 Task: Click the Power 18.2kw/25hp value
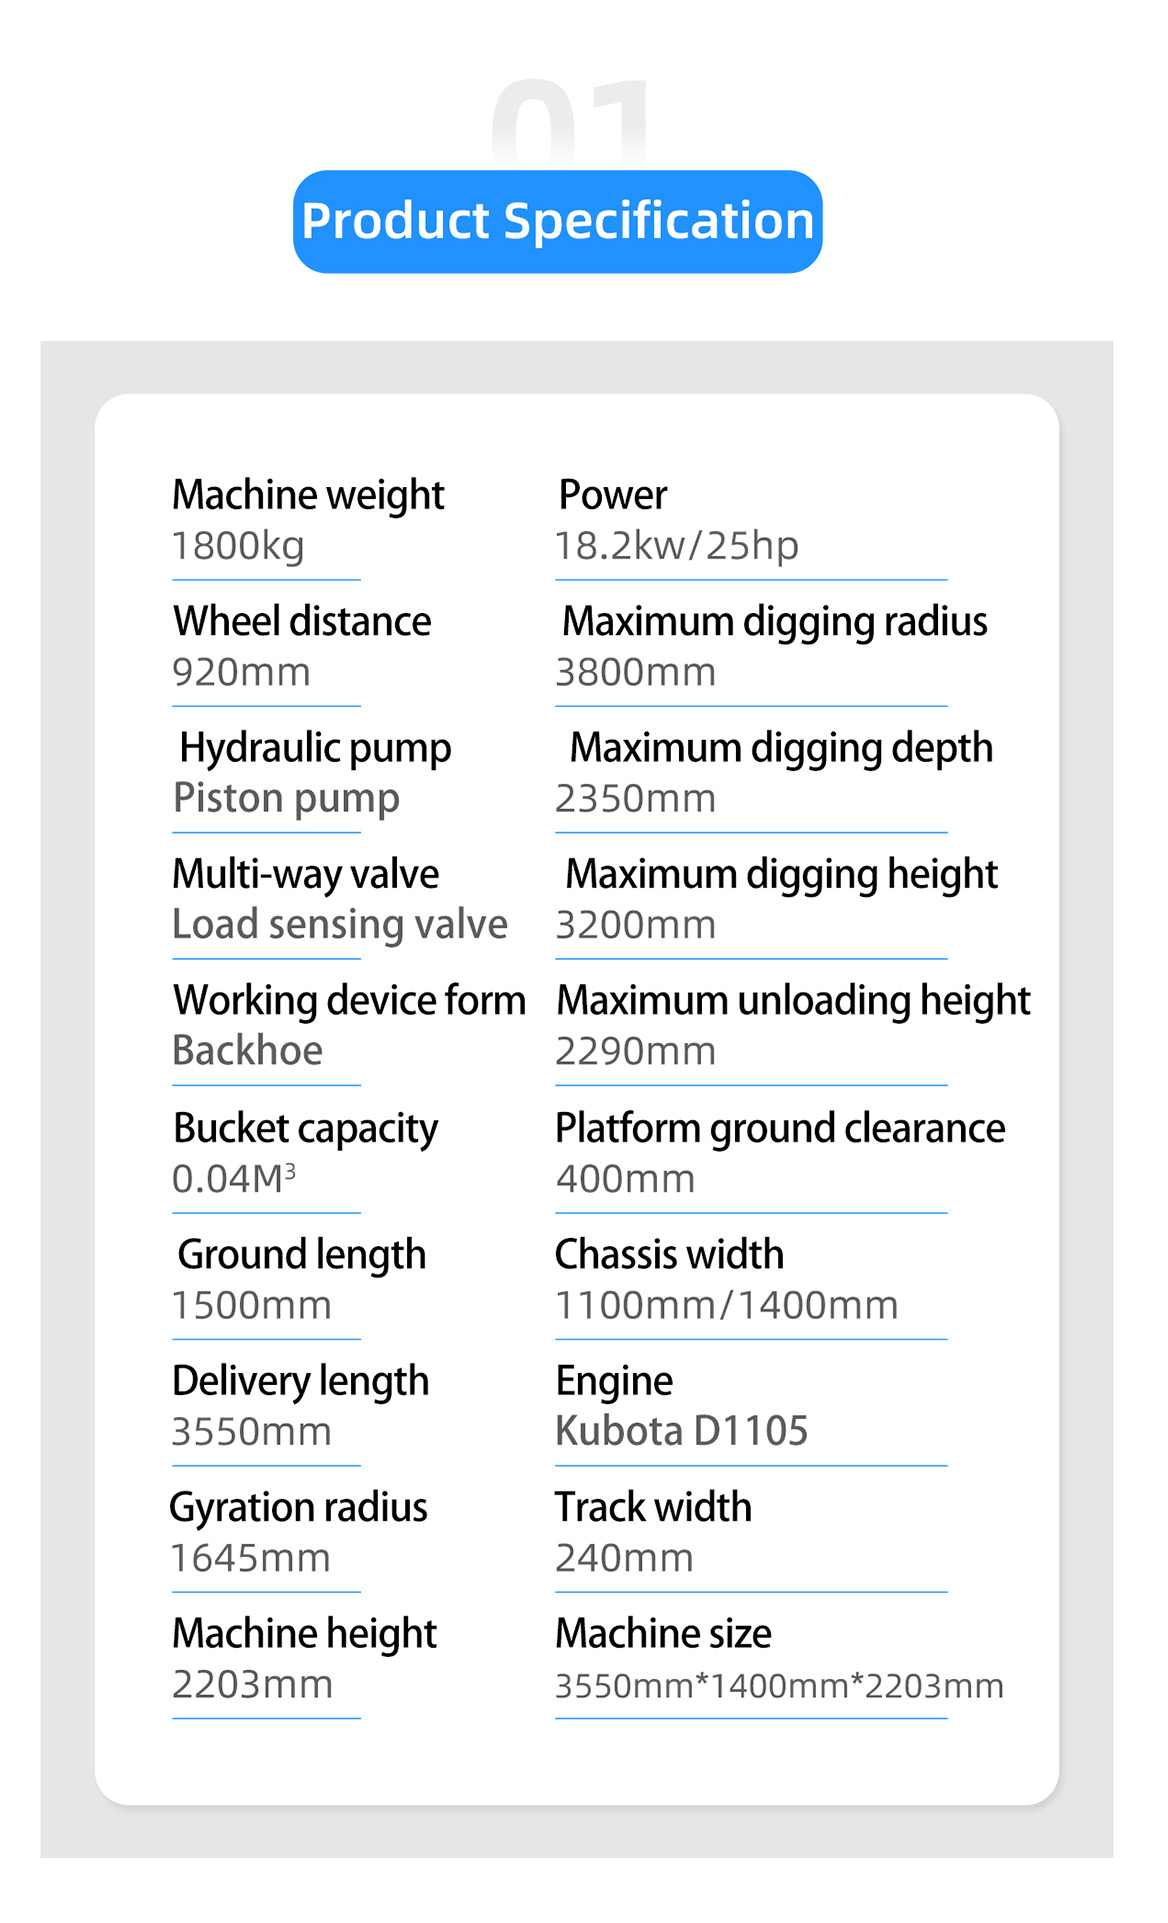677,546
